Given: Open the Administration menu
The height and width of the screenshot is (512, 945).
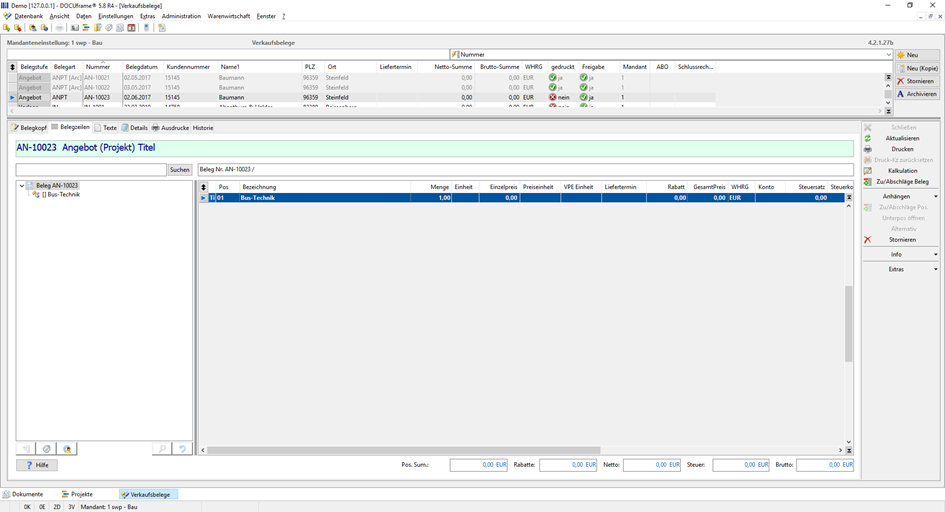Looking at the screenshot, I should pos(181,16).
